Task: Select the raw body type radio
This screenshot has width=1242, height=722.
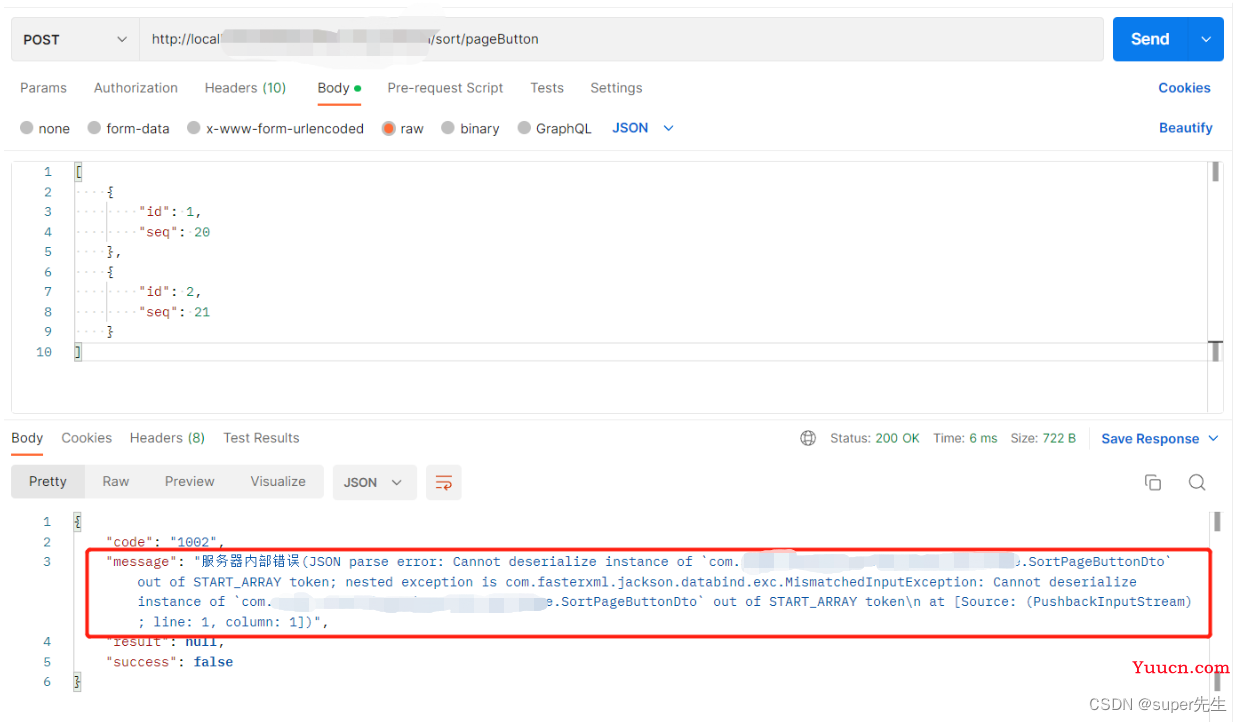Action: click(x=389, y=128)
